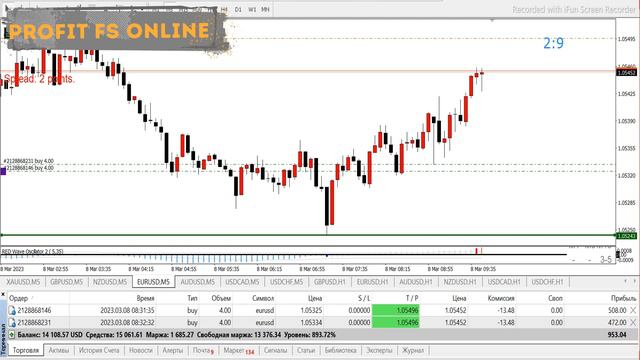Image resolution: width=640 pixels, height=360 pixels.
Task: Click the green T/P cell of order 2128868231
Action: tap(396, 322)
